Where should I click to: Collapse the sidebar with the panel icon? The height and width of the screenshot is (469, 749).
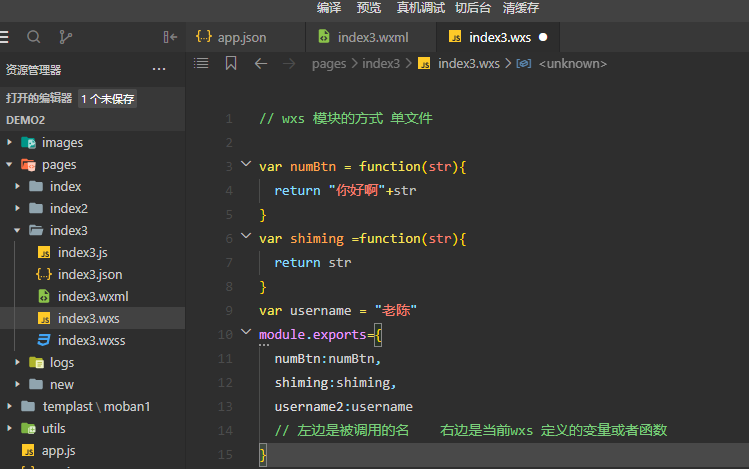pyautogui.click(x=170, y=37)
